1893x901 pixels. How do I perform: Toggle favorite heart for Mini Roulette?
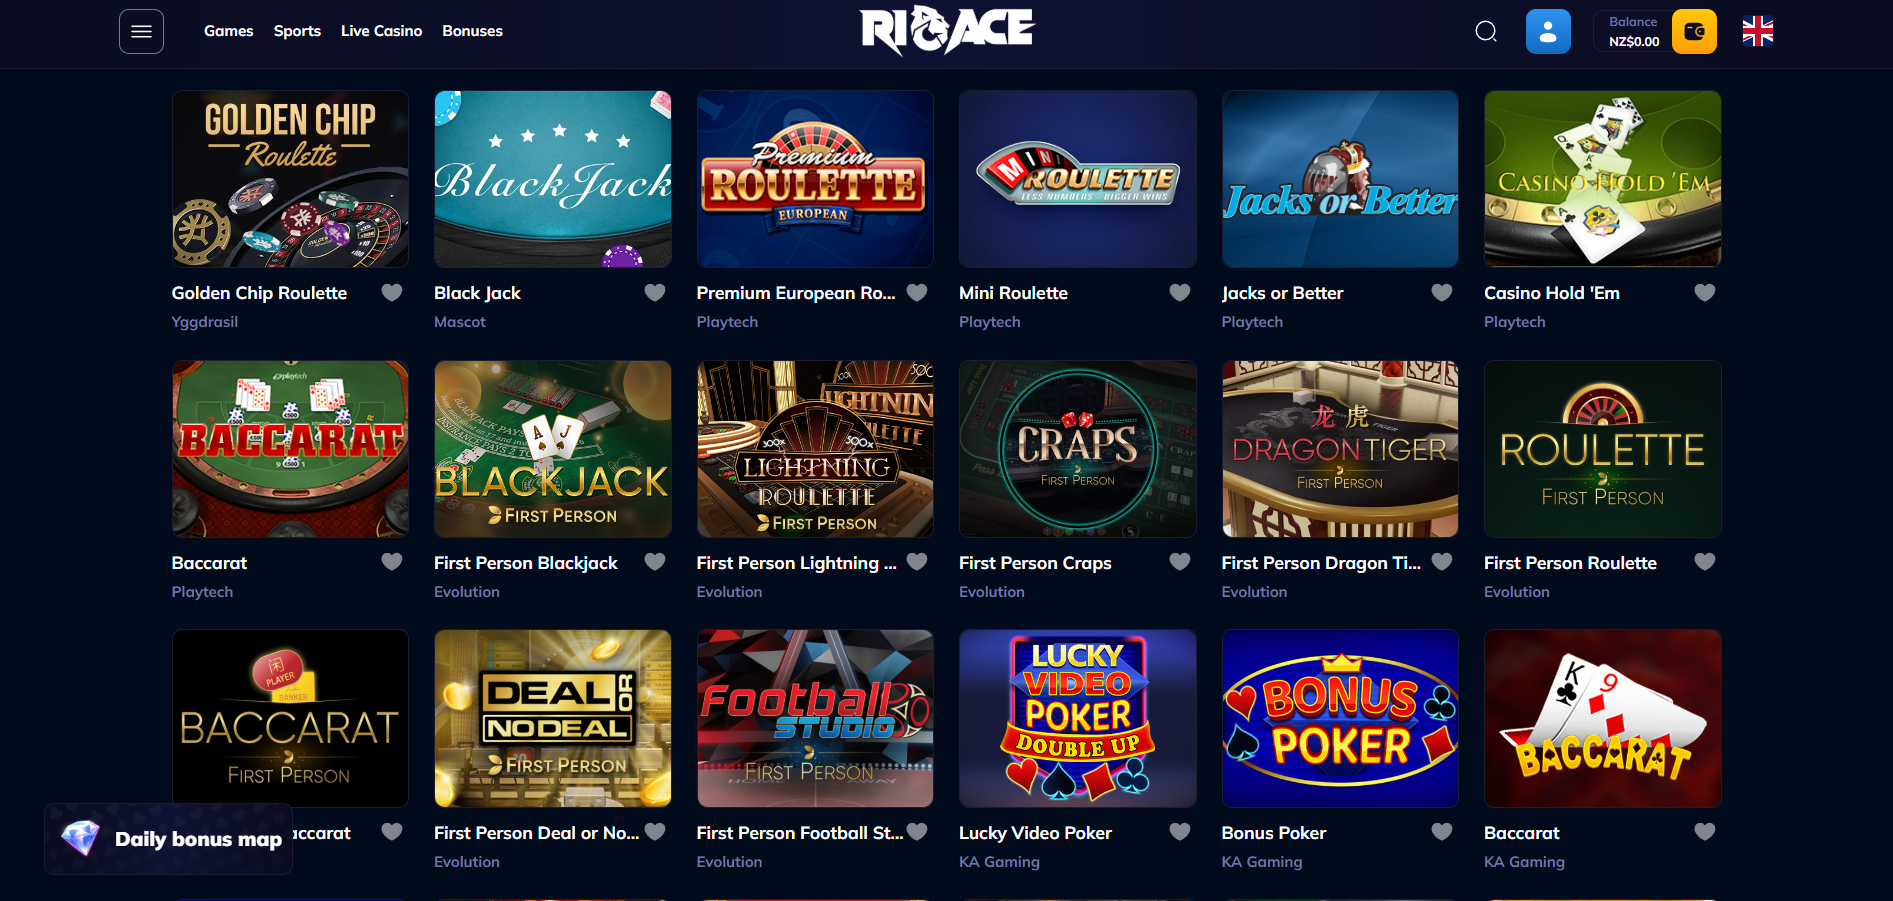point(1180,293)
